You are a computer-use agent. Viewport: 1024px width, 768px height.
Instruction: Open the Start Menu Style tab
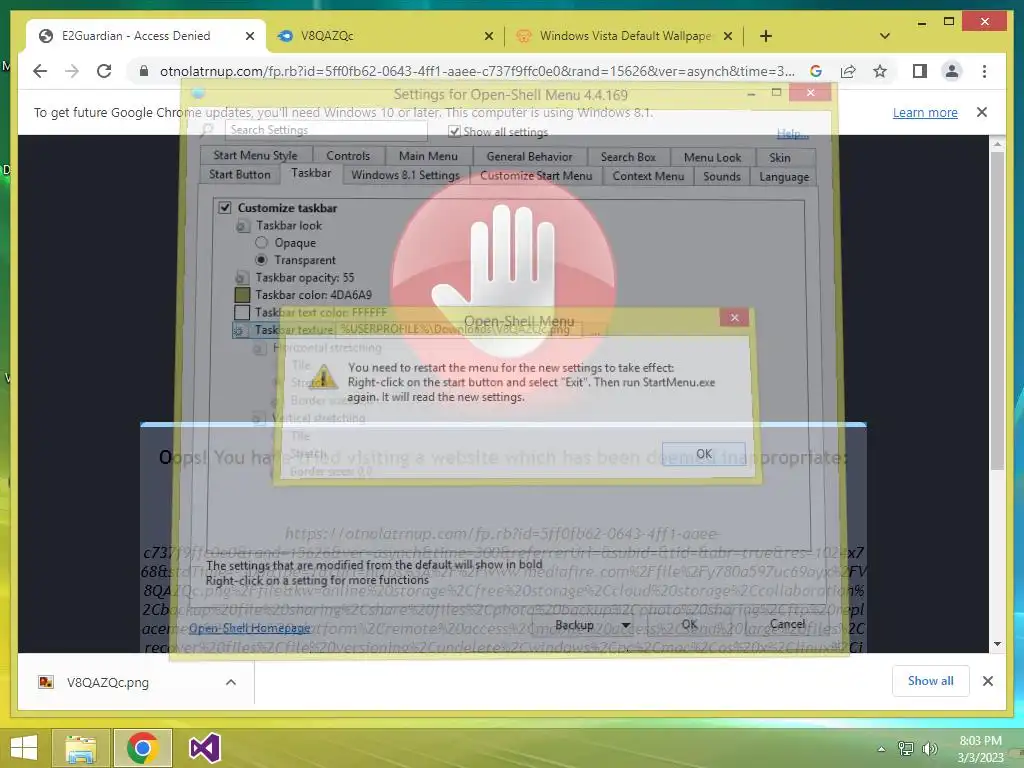[x=255, y=155]
